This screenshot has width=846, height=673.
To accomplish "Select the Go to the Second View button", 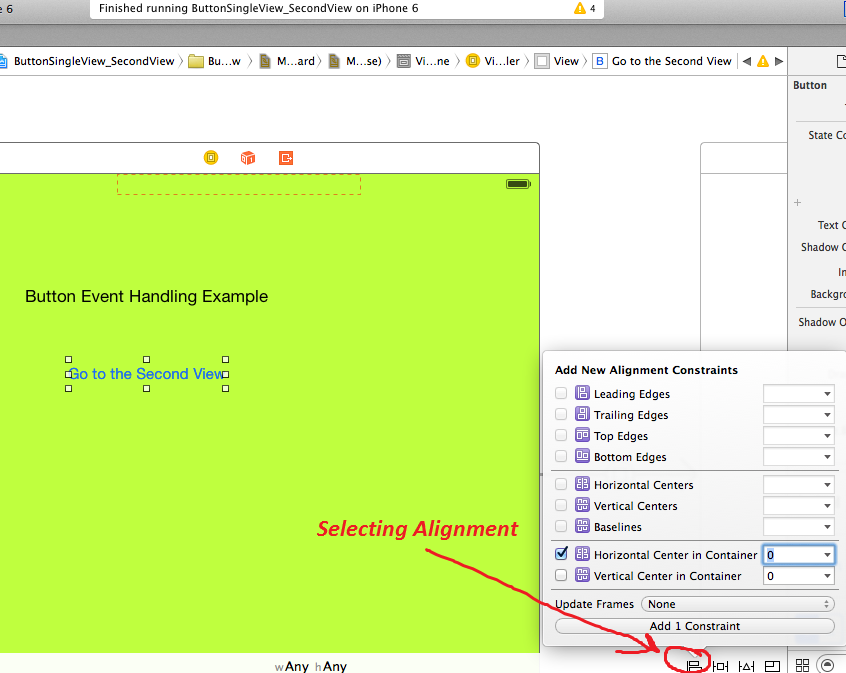I will (x=146, y=374).
